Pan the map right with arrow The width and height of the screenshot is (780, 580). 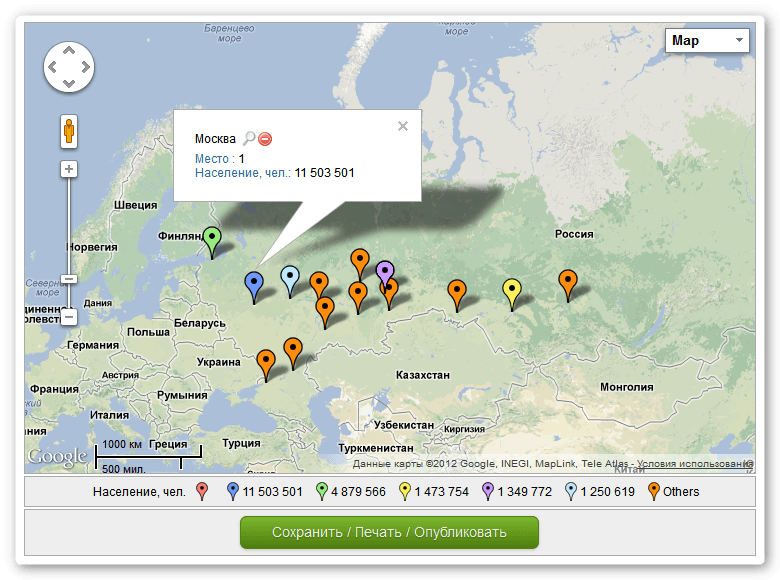pyautogui.click(x=86, y=68)
